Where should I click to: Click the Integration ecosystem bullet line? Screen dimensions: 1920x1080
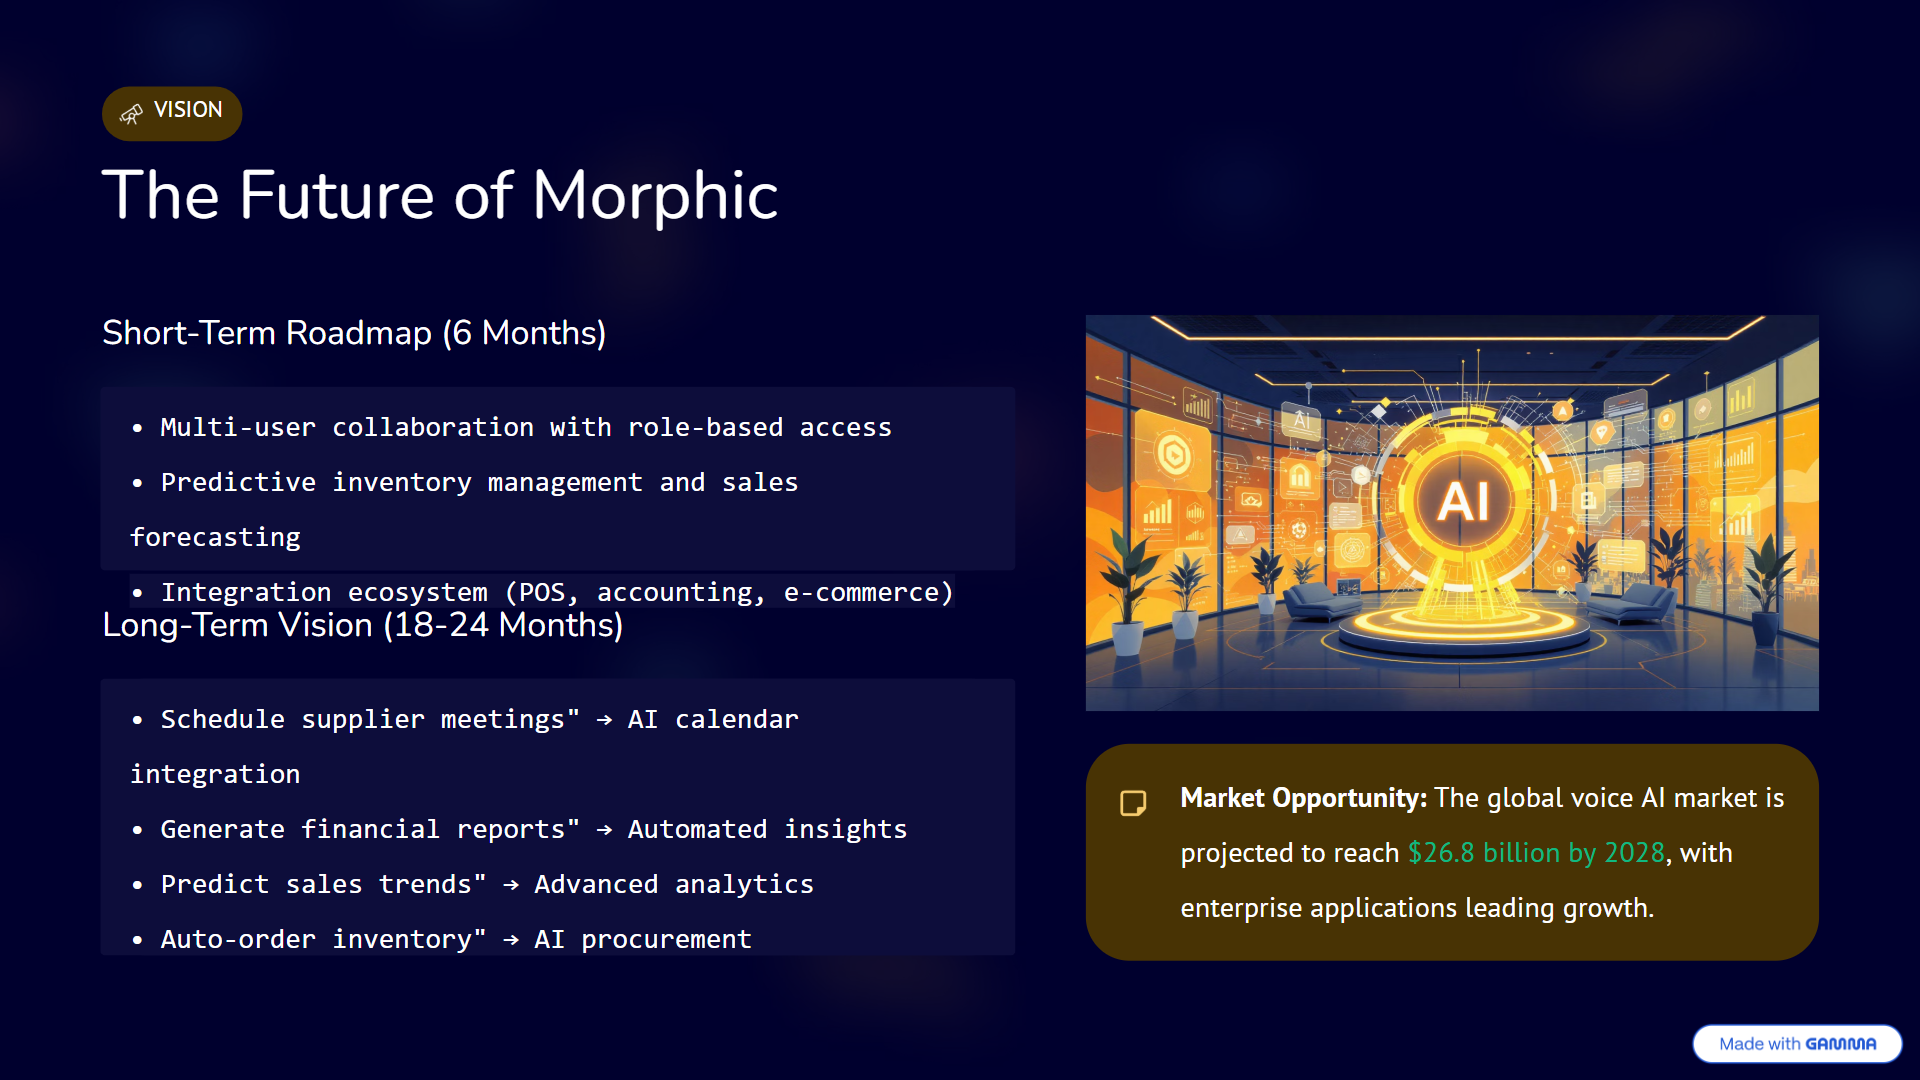557,592
